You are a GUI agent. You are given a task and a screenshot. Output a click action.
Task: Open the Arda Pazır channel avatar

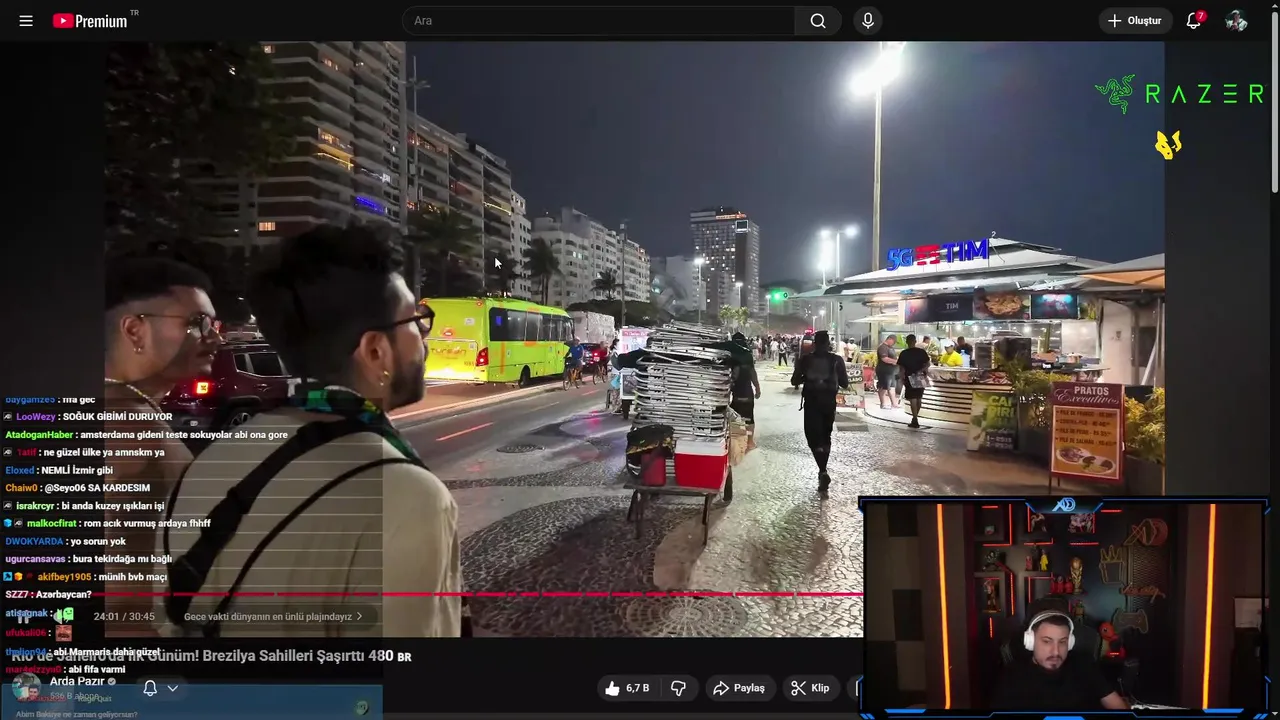[26, 688]
